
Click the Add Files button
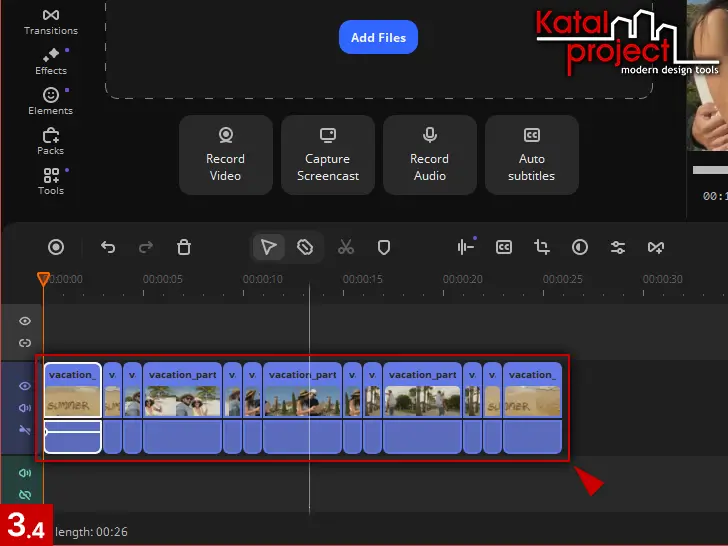[378, 38]
